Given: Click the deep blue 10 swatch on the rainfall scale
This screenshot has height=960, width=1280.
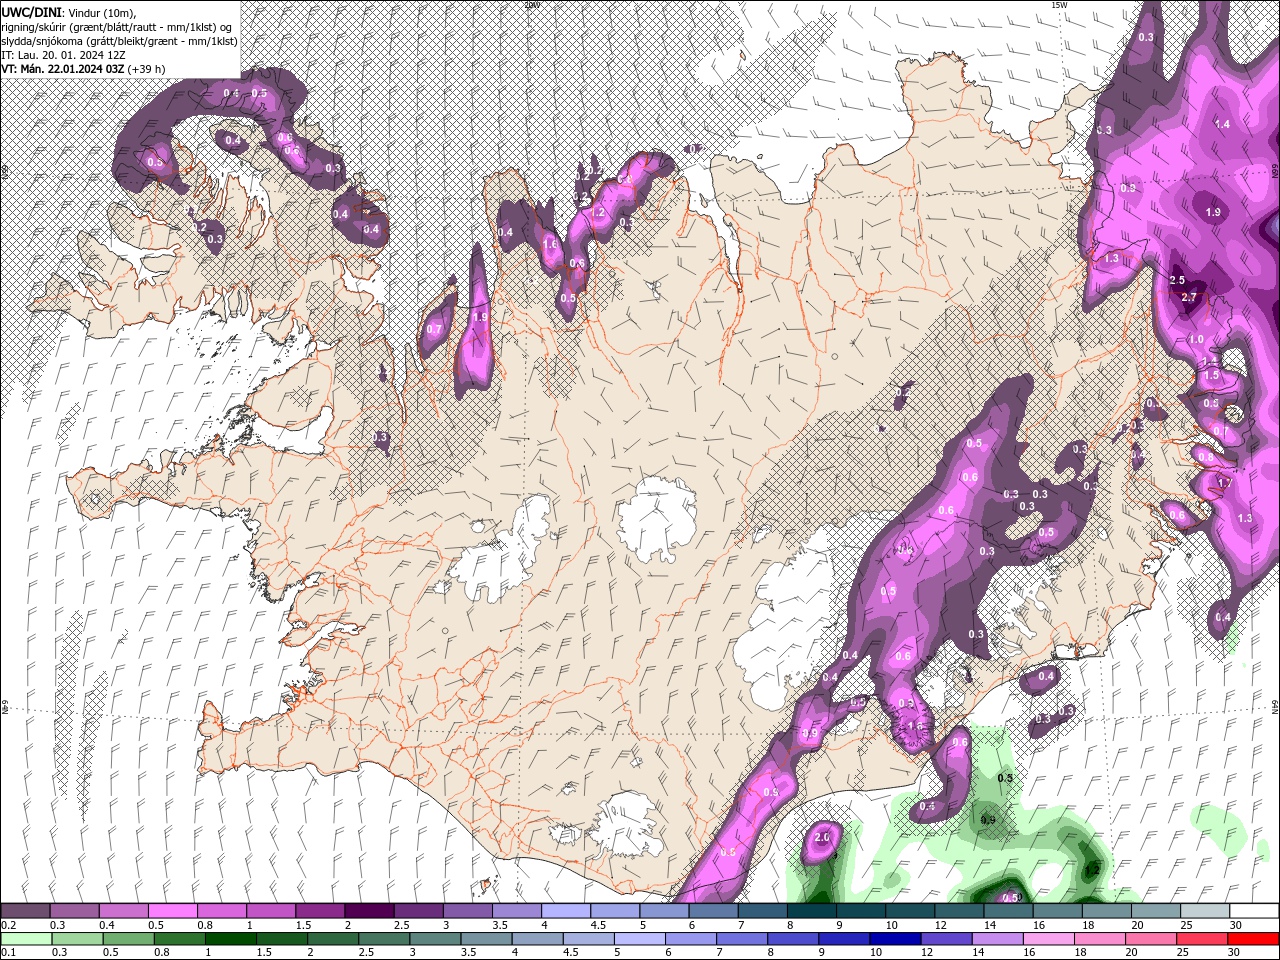Looking at the screenshot, I should tap(894, 939).
